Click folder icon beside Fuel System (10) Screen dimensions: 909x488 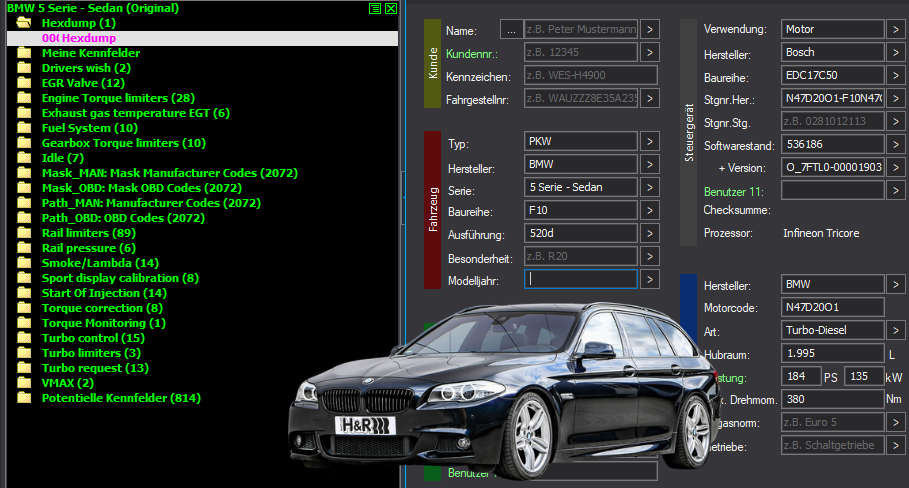click(x=24, y=128)
